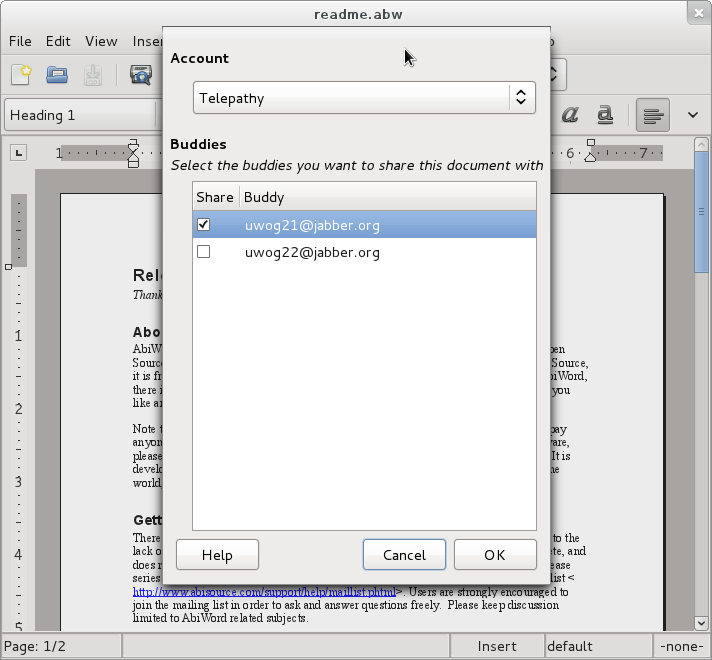Click the Help button in dialog
The image size is (712, 660).
click(217, 555)
